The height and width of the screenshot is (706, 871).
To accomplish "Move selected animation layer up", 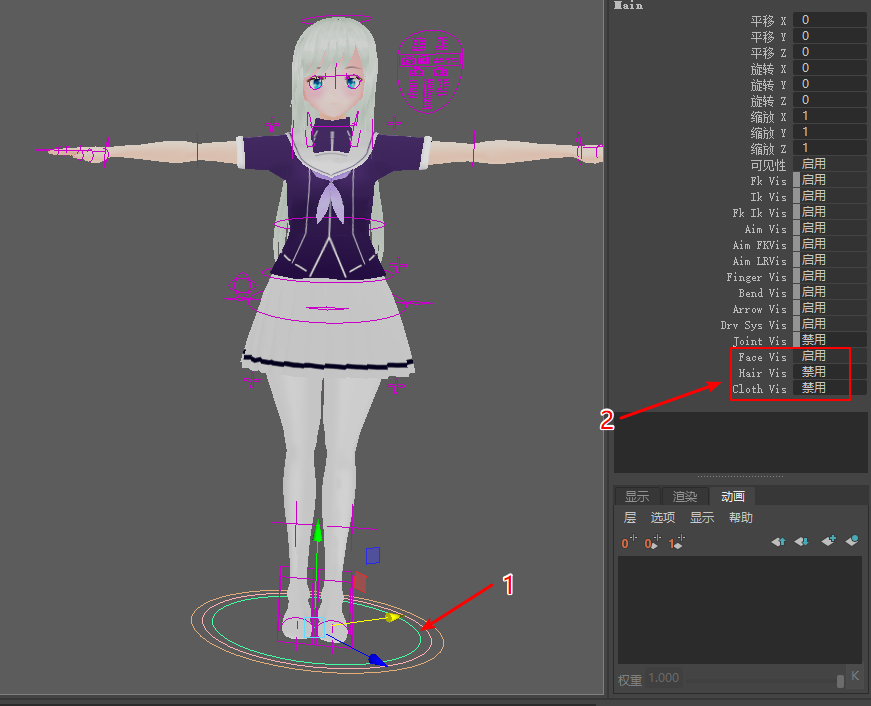I will [x=777, y=542].
